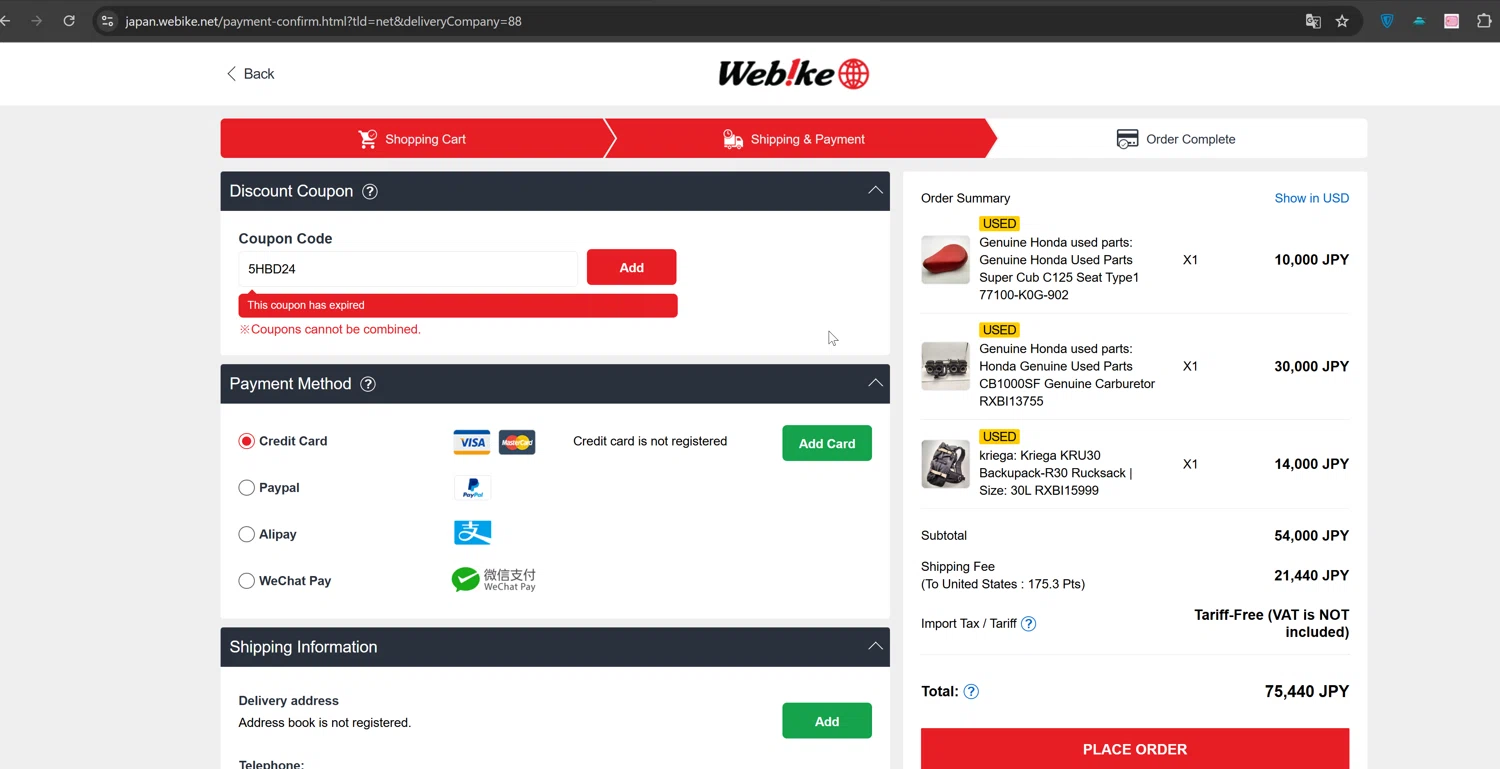This screenshot has height=769, width=1500.
Task: Click the Total help question icon
Action: pos(971,691)
